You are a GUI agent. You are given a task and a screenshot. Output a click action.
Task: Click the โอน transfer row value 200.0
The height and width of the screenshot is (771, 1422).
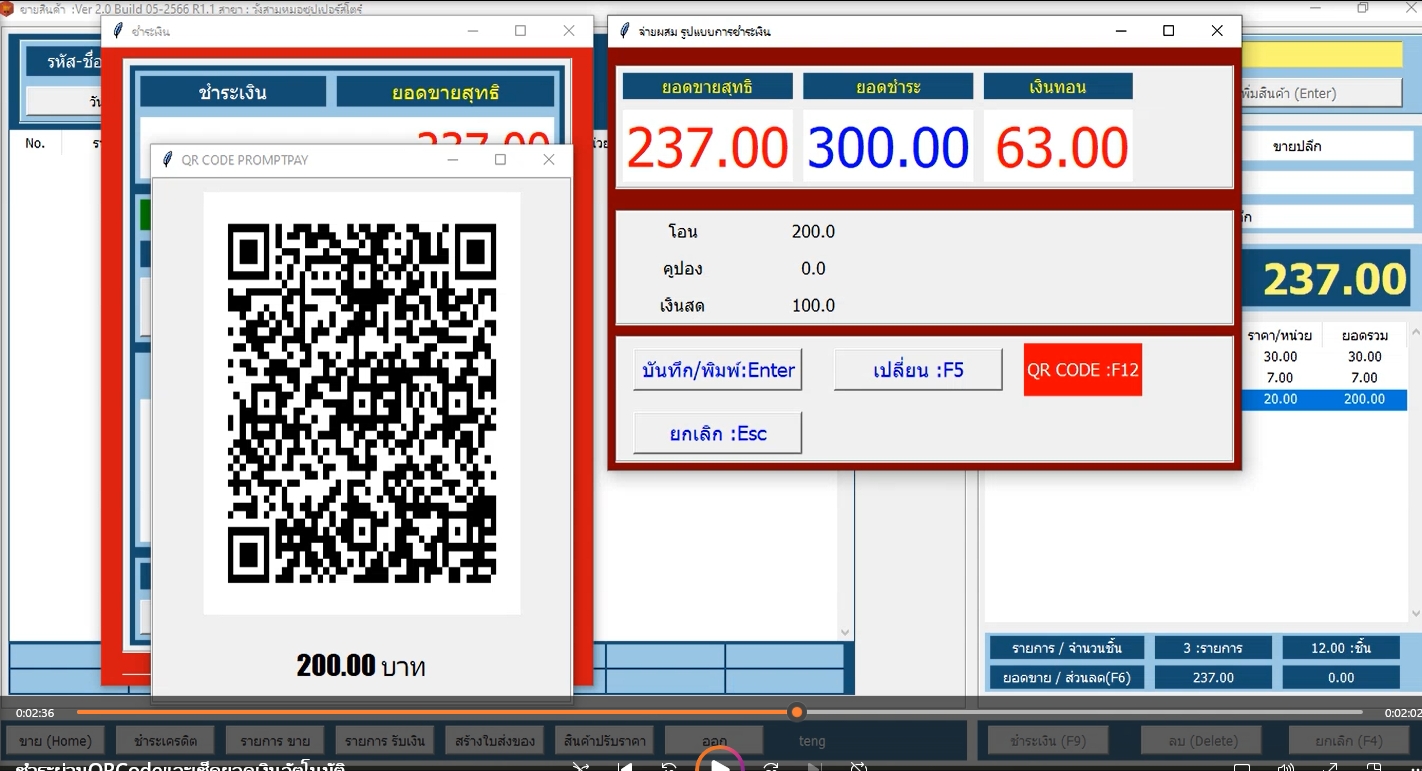(x=813, y=232)
